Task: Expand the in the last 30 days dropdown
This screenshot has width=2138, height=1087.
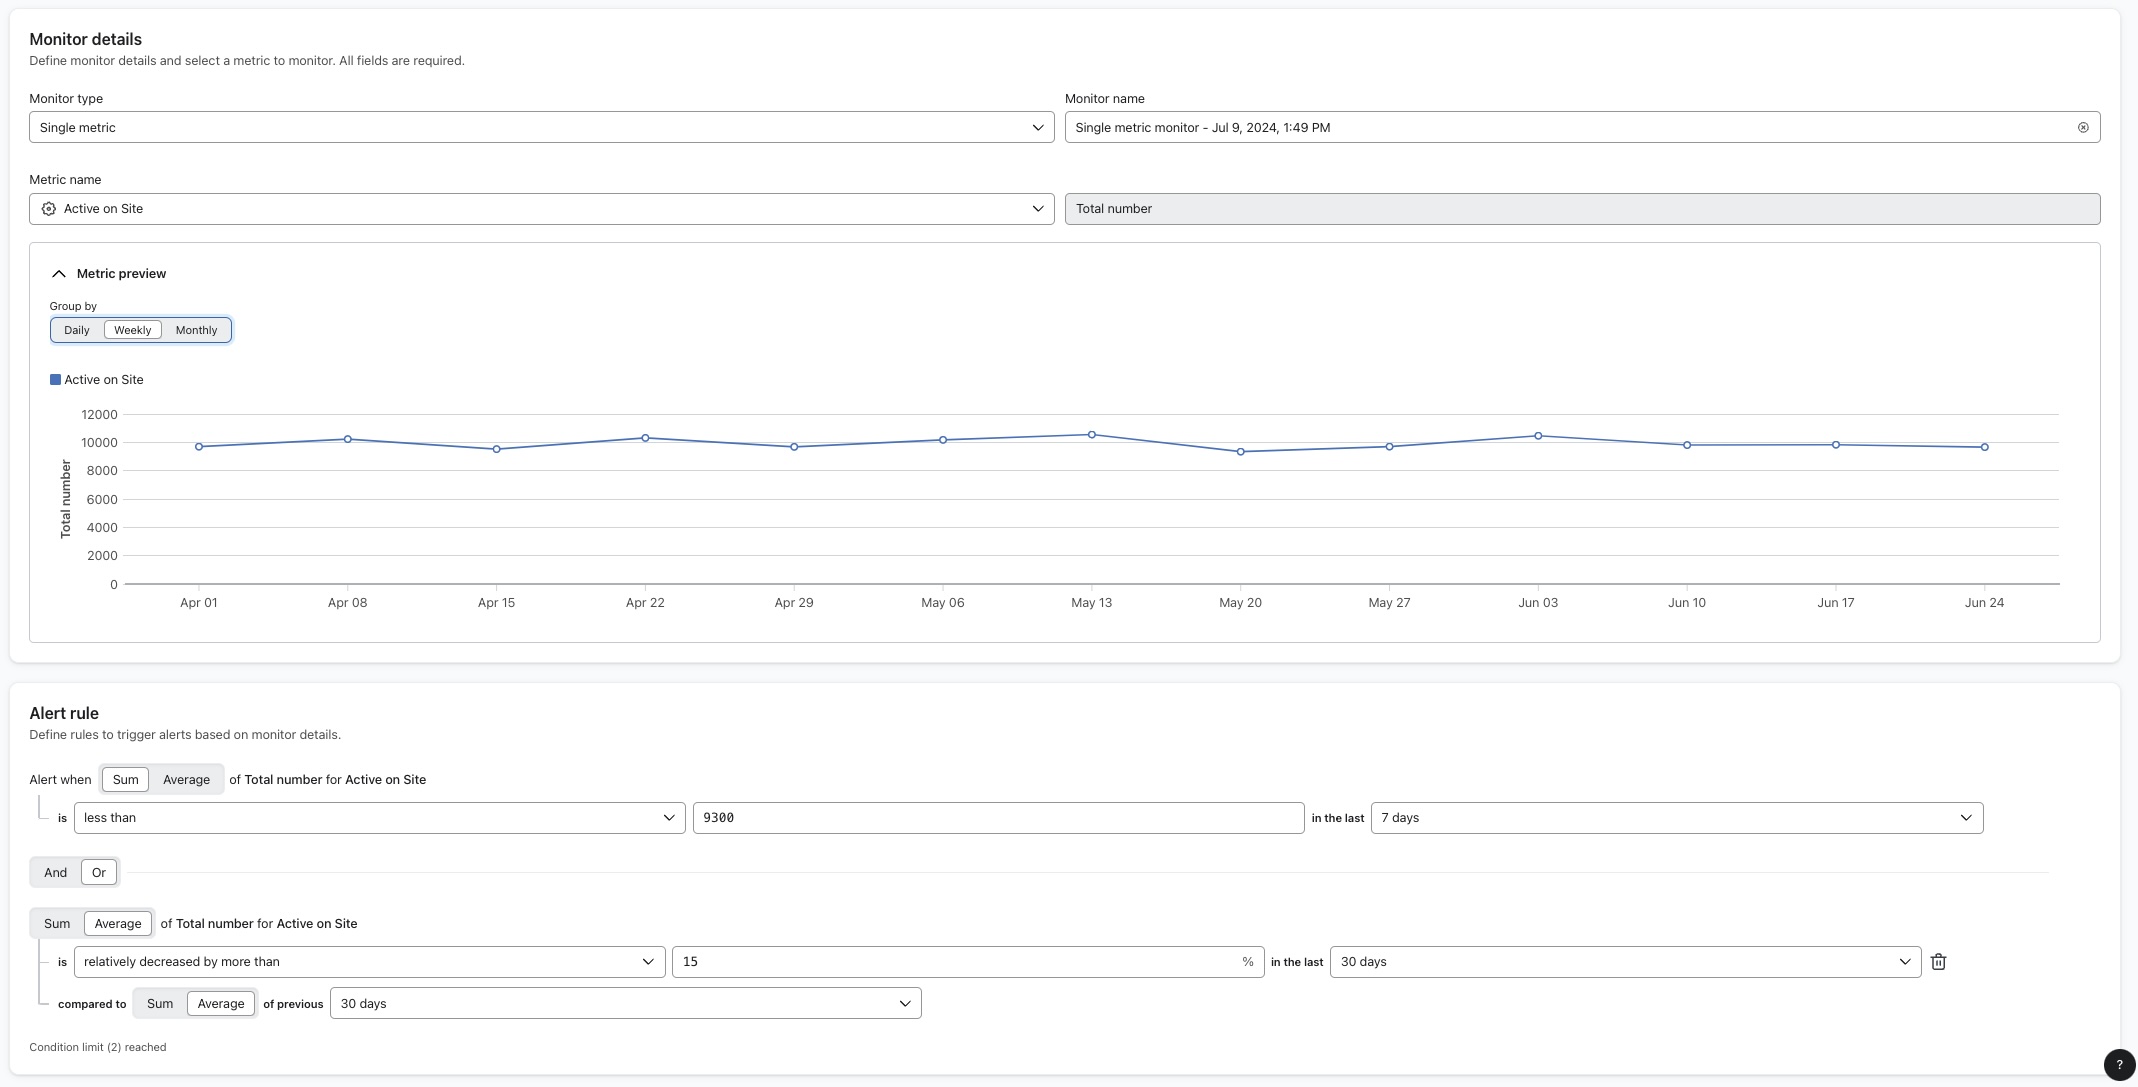Action: point(1623,961)
